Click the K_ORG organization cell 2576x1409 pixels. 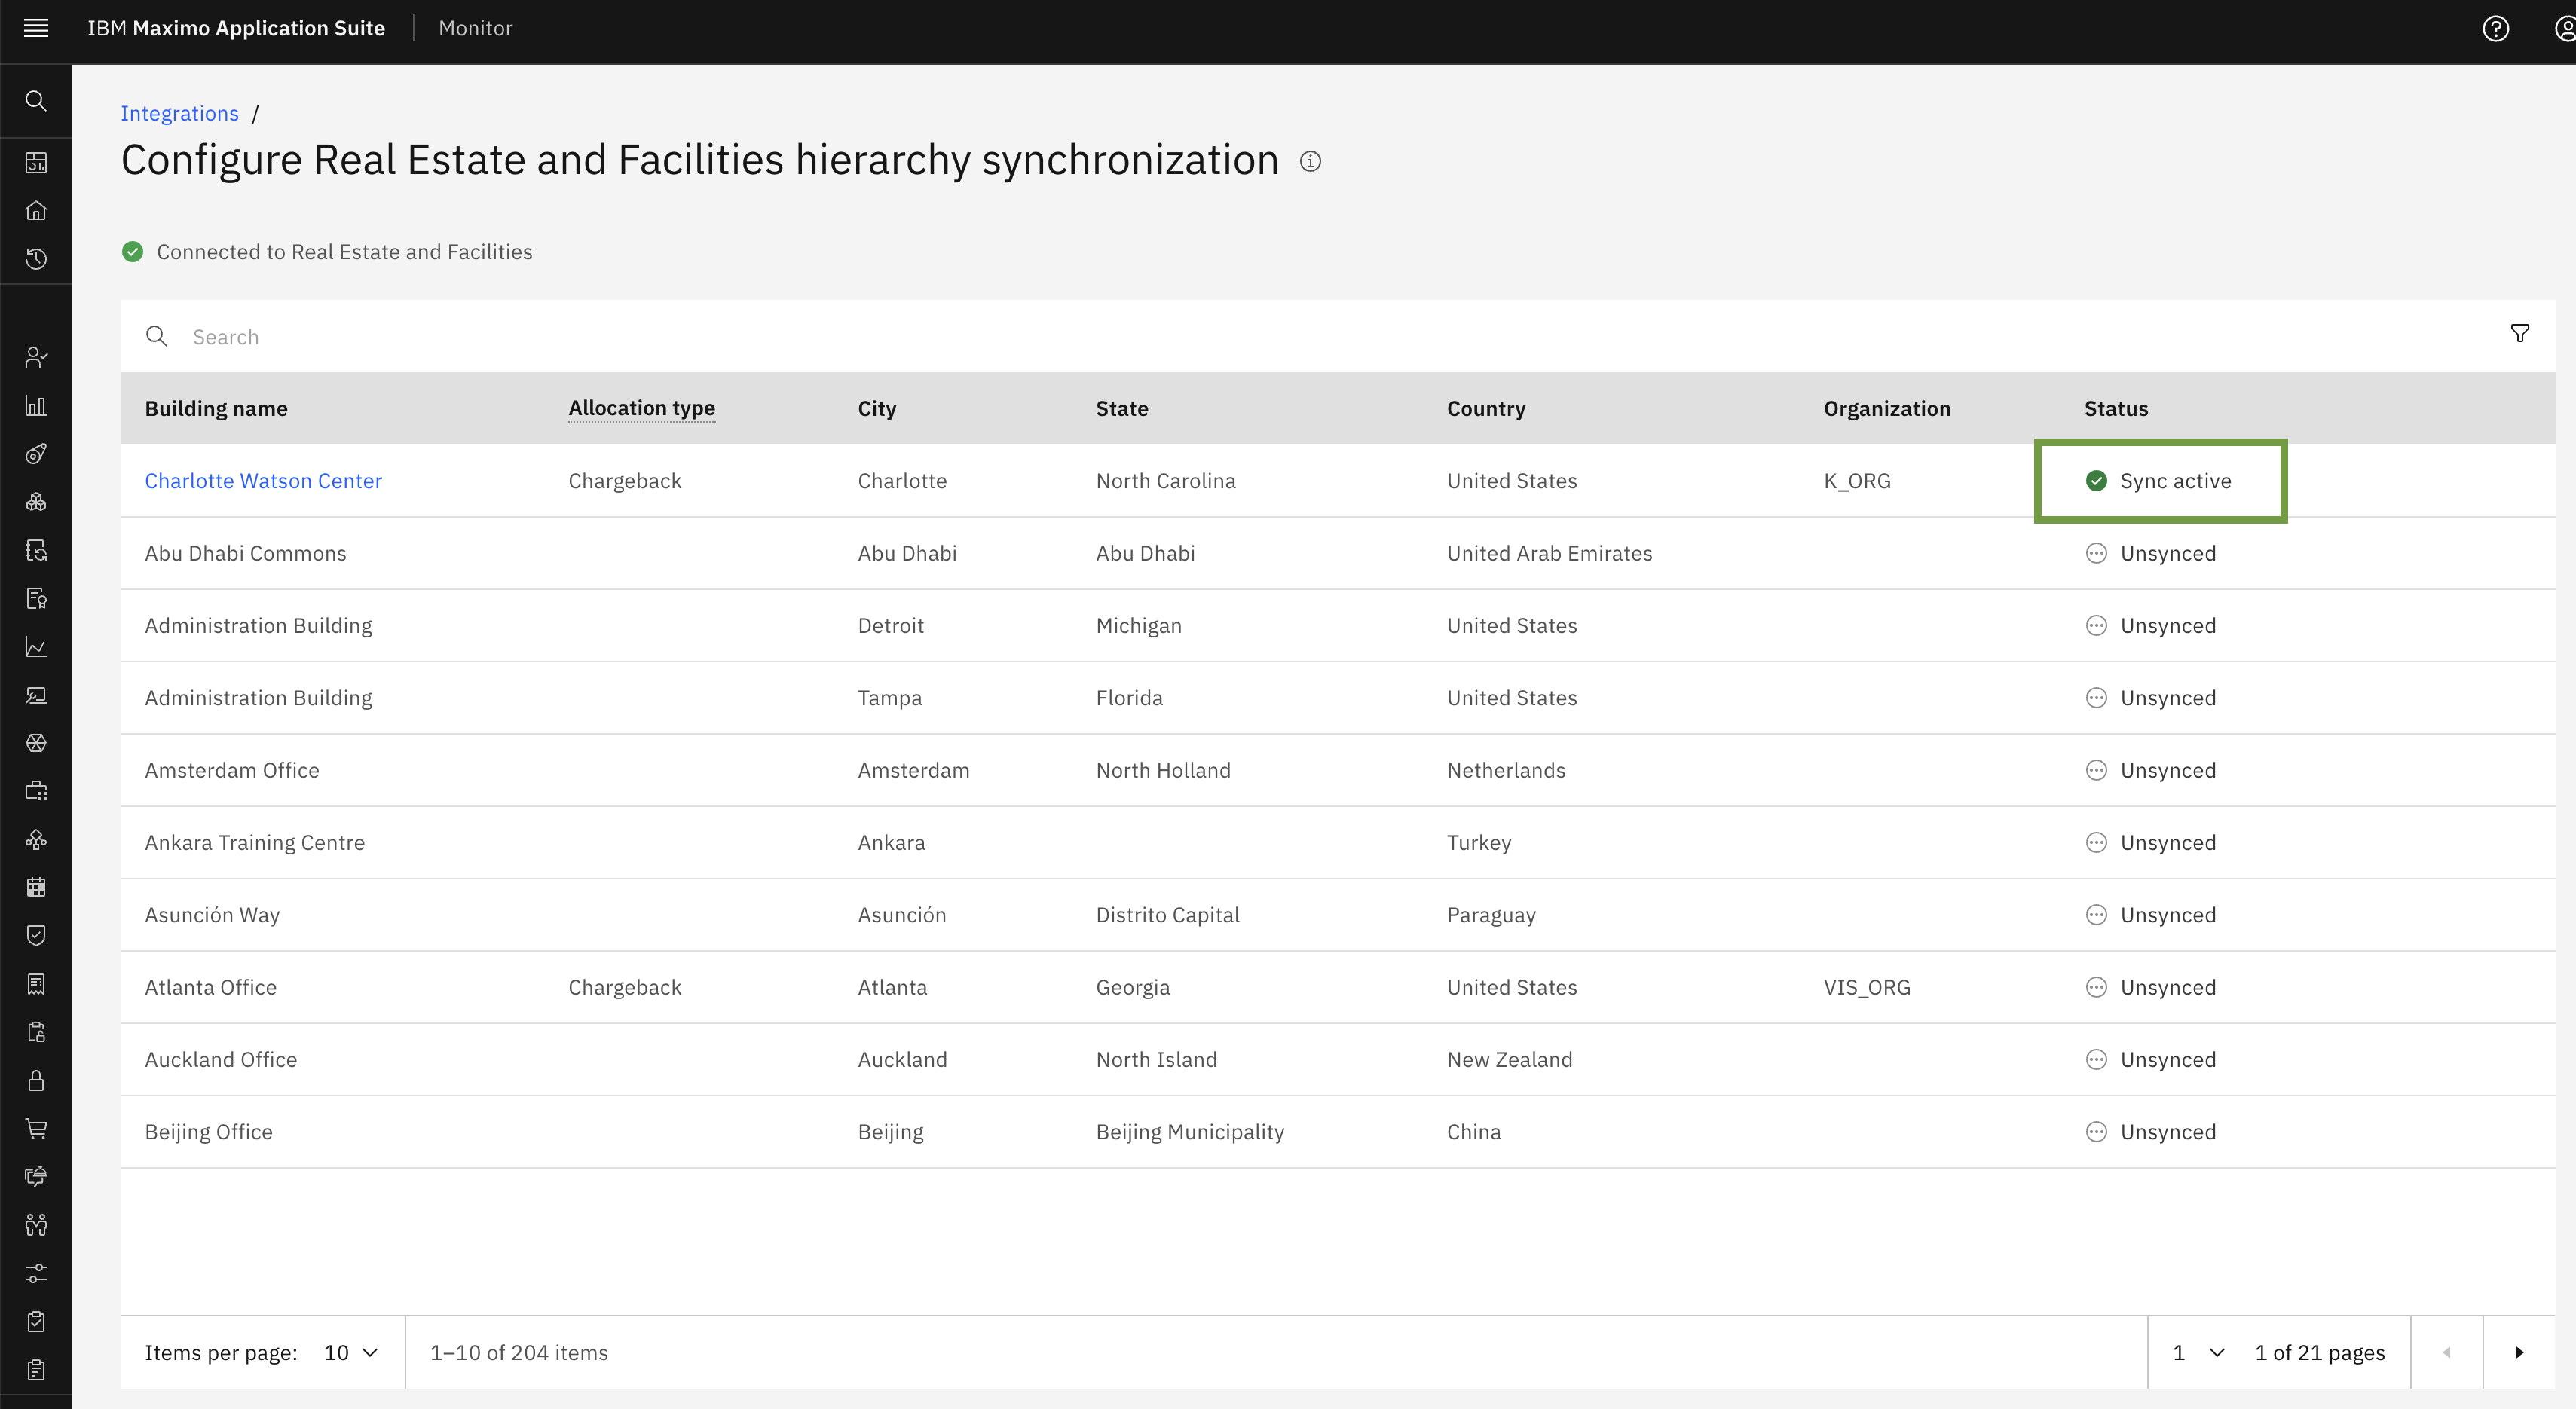1857,481
